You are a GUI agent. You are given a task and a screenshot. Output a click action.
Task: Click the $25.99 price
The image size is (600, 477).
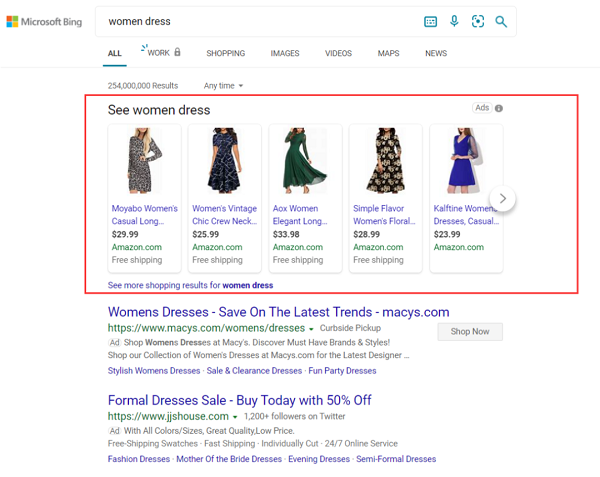tap(205, 234)
